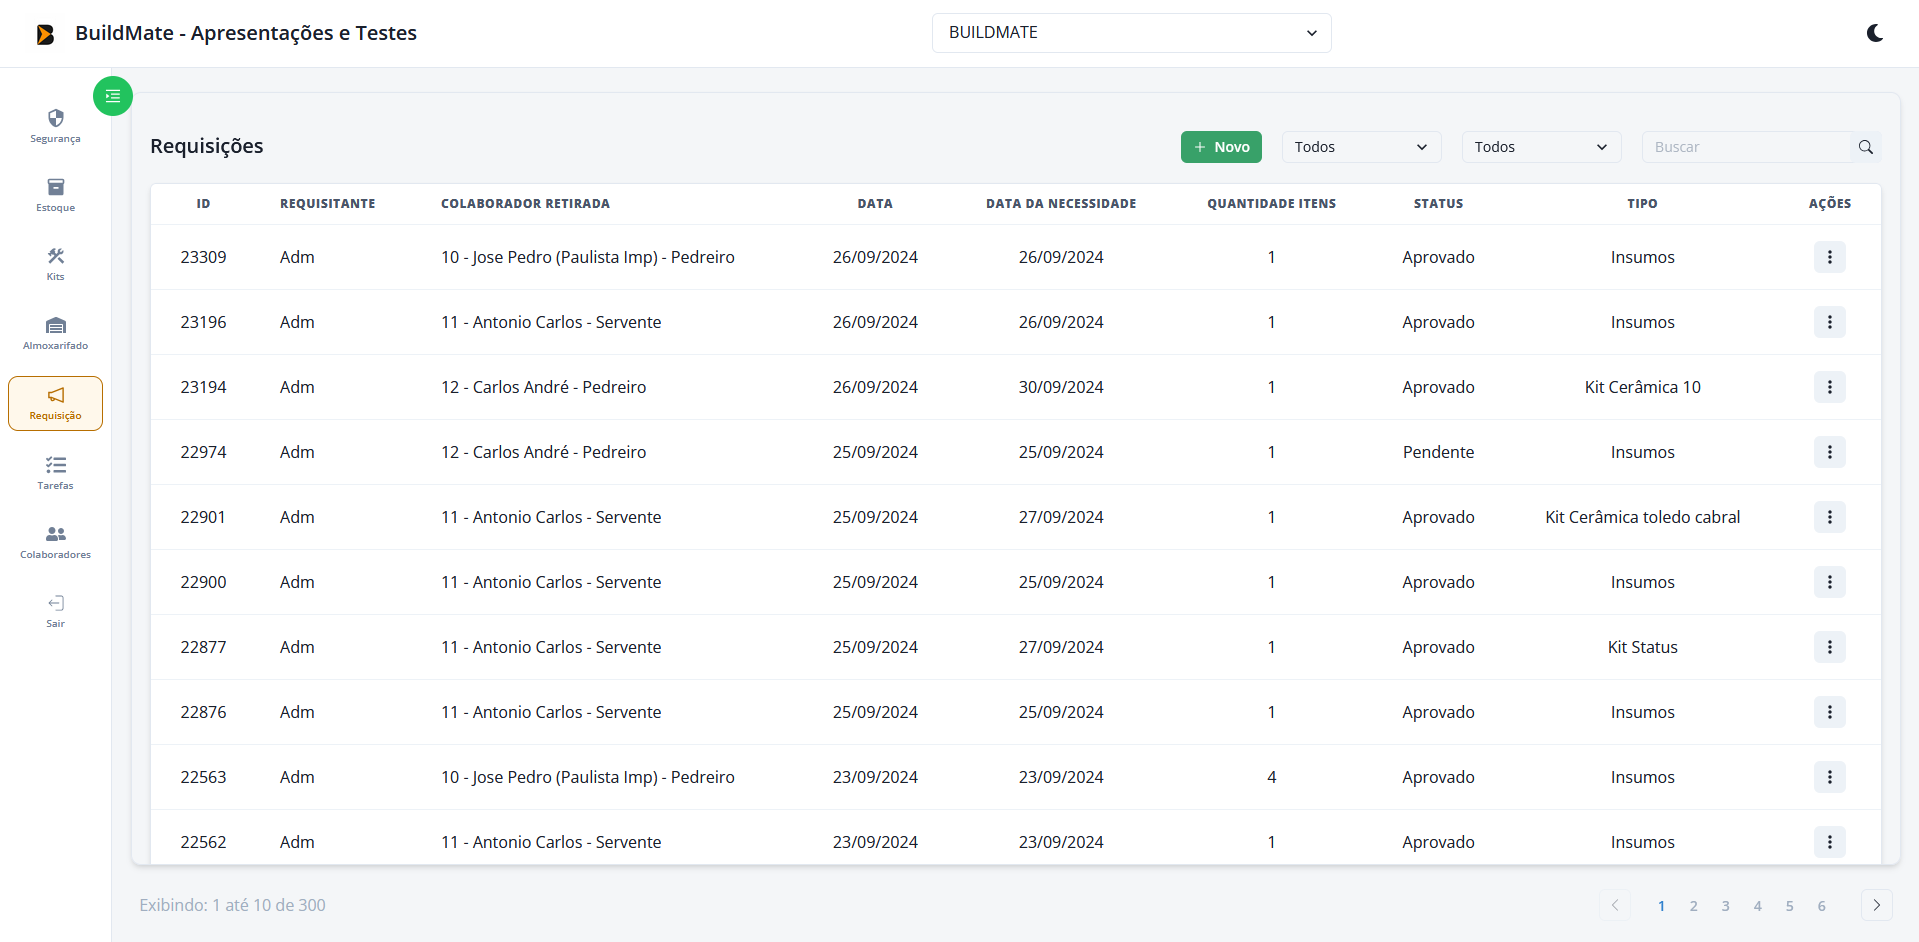
Task: Click the Novo button
Action: [x=1221, y=147]
